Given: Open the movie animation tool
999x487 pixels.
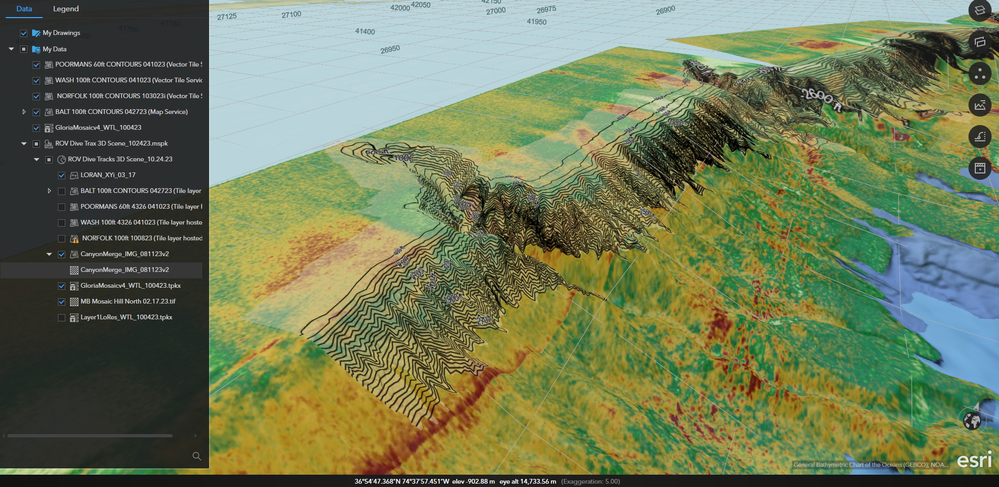Looking at the screenshot, I should pyautogui.click(x=978, y=168).
